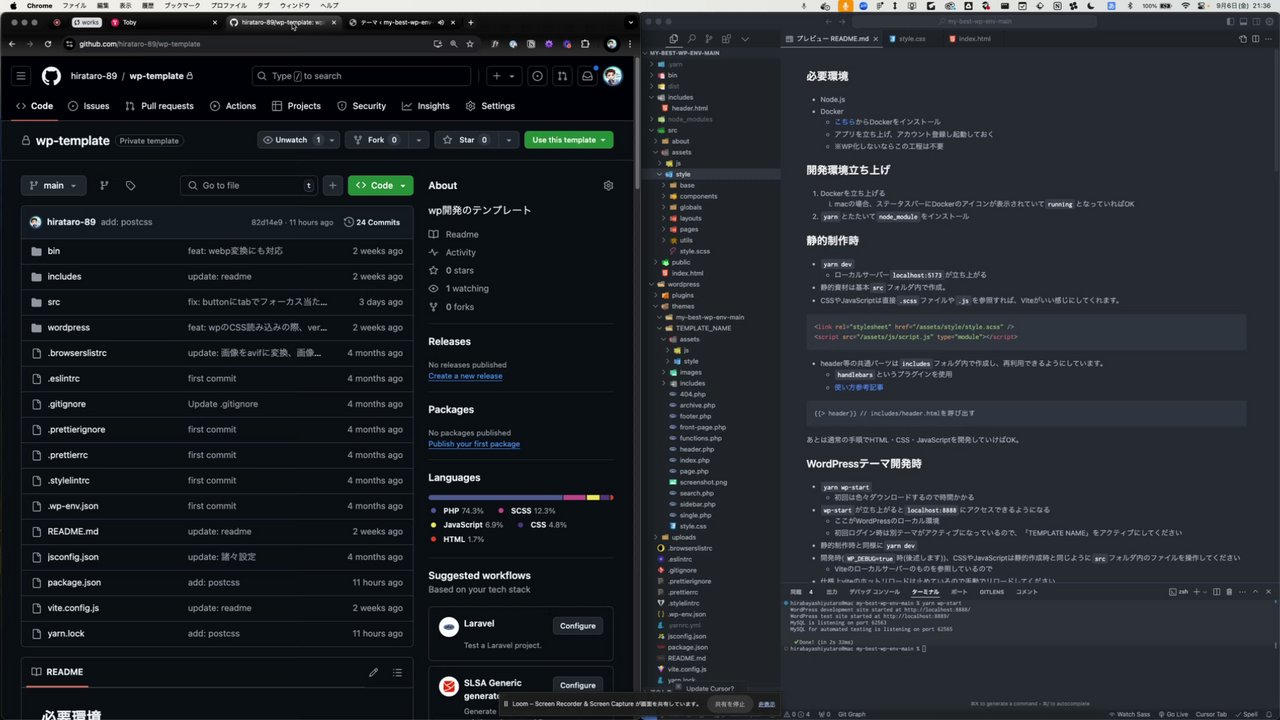Open the green Code dropdown
This screenshot has height=720, width=1280.
pyautogui.click(x=380, y=185)
